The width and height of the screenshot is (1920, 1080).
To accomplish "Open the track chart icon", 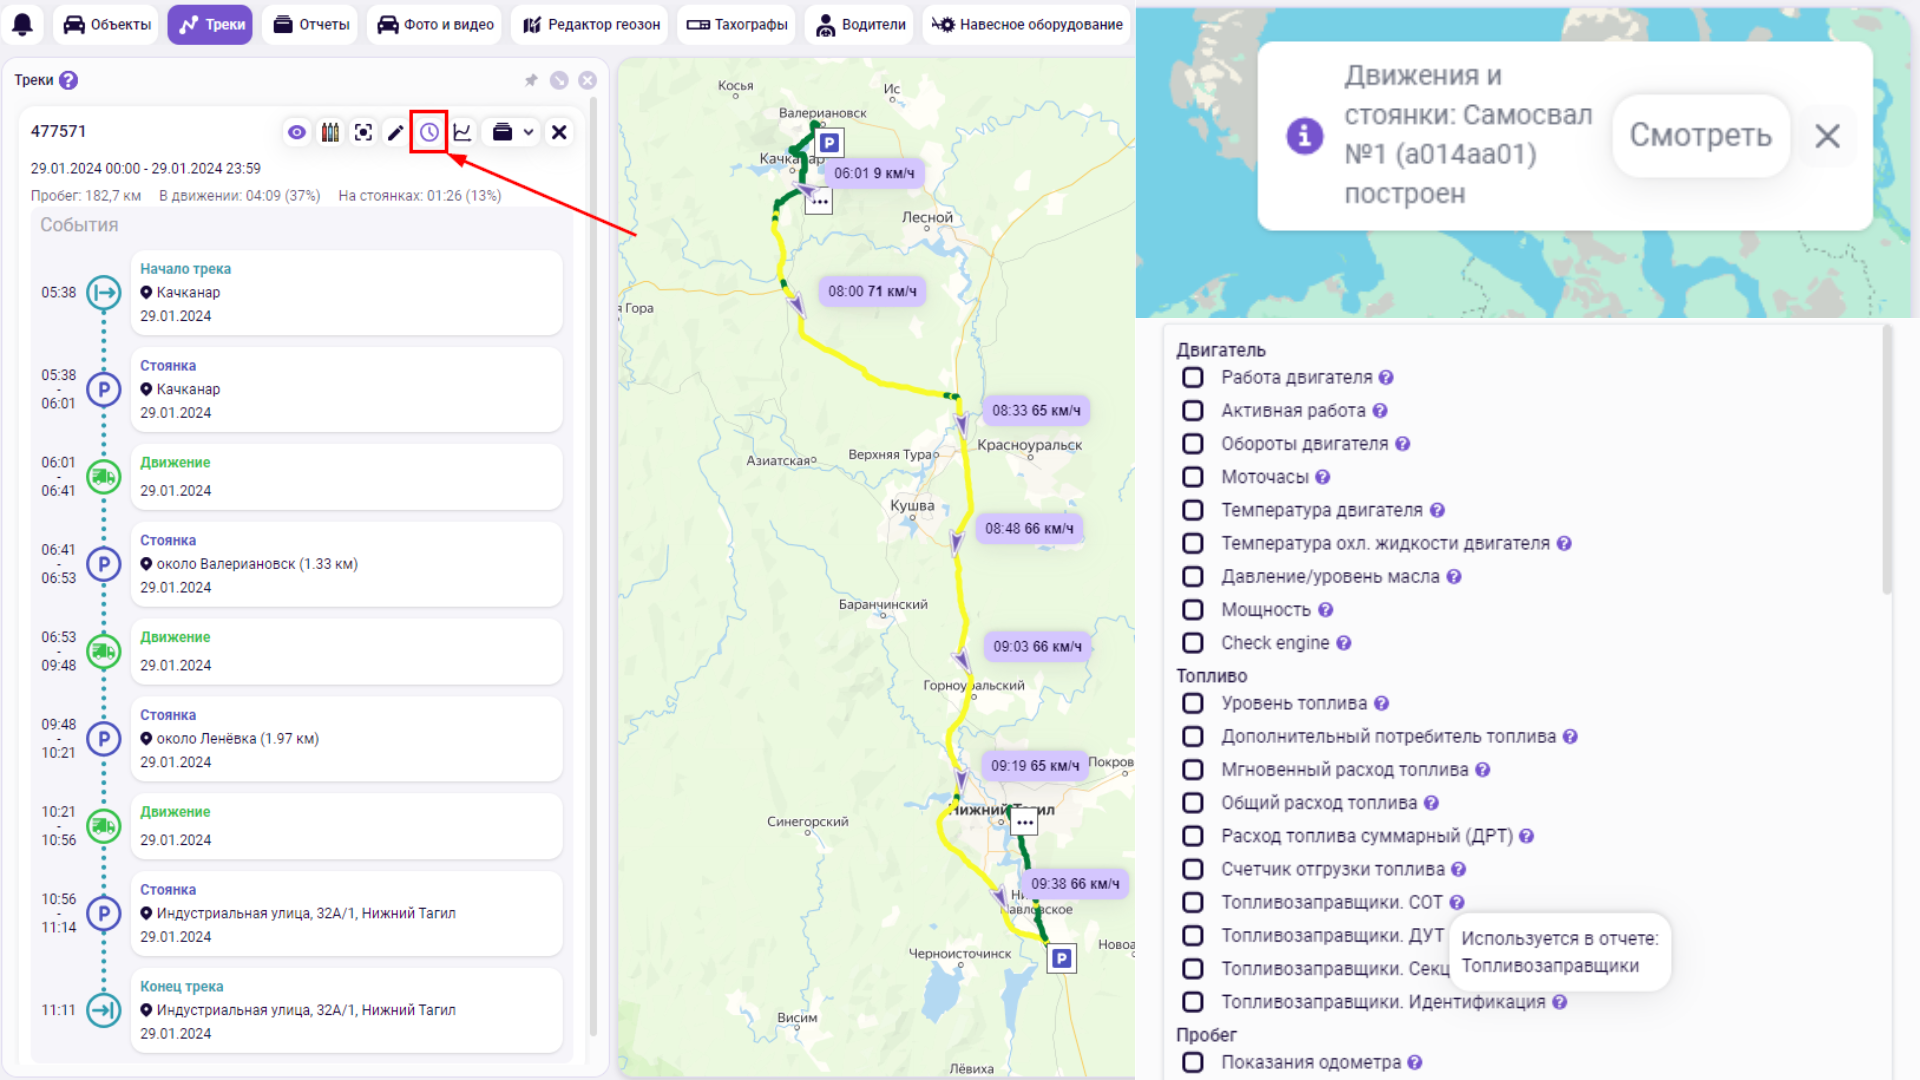I will pyautogui.click(x=462, y=132).
